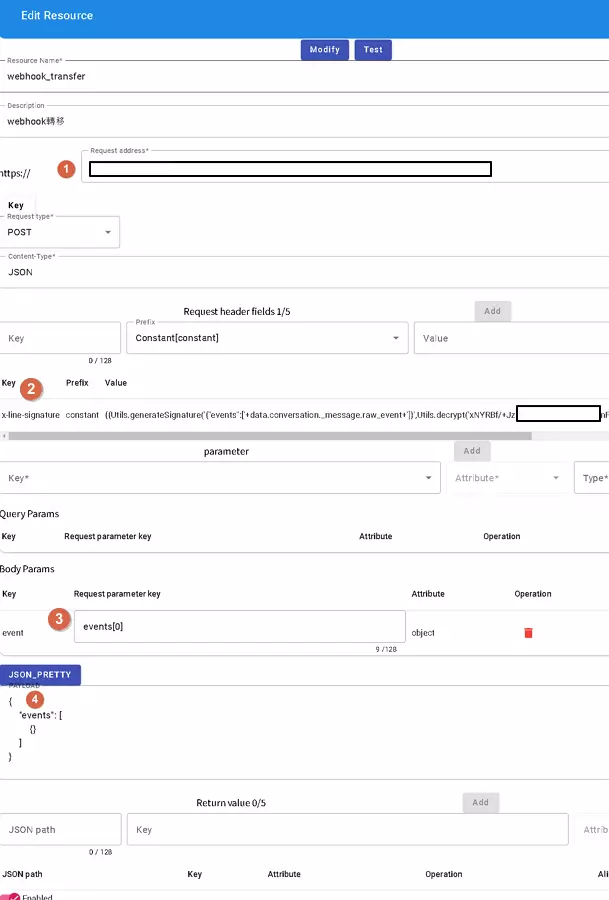Image resolution: width=609 pixels, height=900 pixels.
Task: Open the parameter Attribute dropdown
Action: point(507,478)
